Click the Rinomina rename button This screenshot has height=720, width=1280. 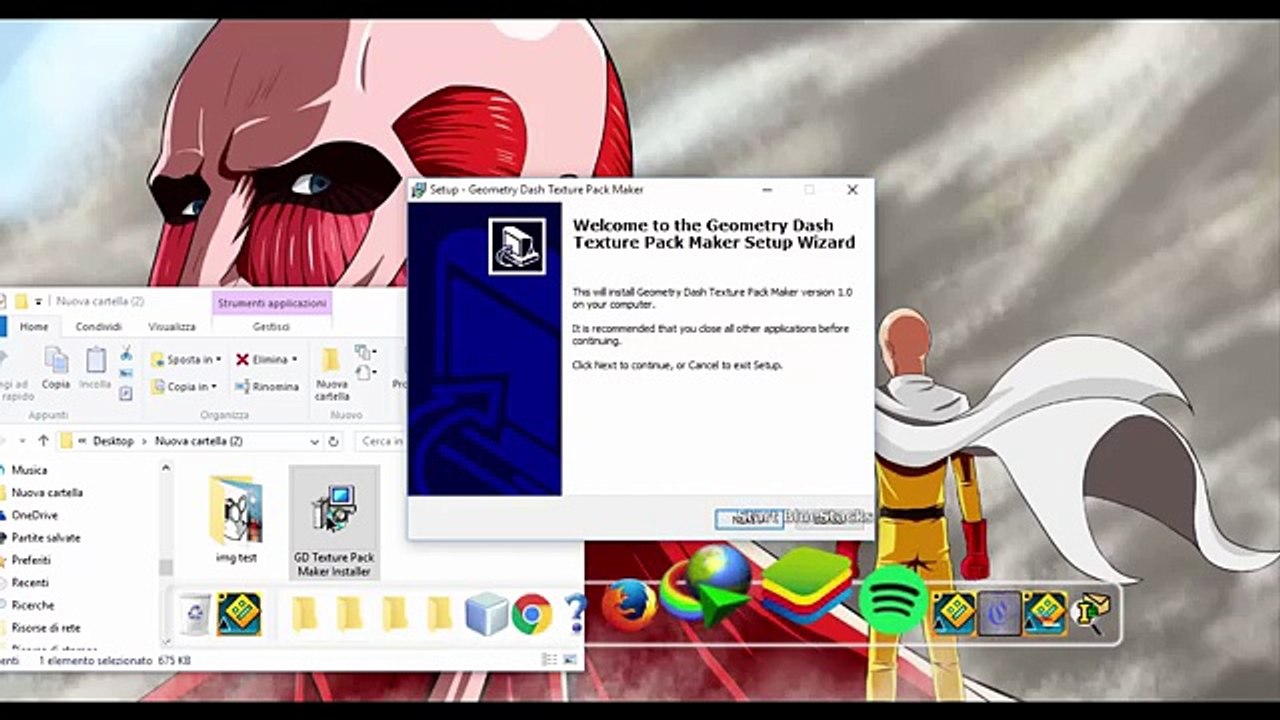point(267,386)
